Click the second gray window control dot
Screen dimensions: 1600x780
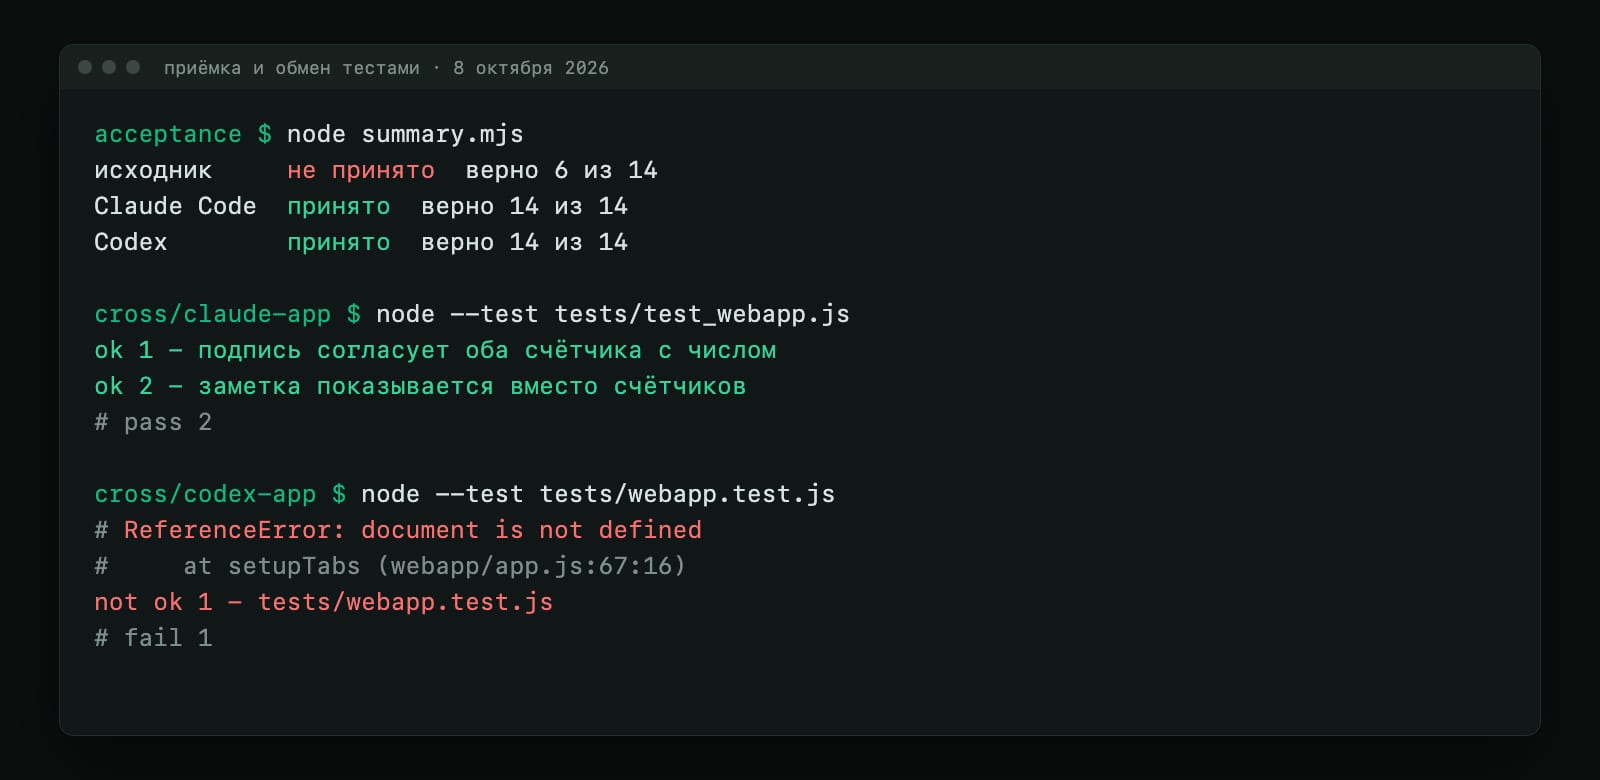tap(109, 67)
